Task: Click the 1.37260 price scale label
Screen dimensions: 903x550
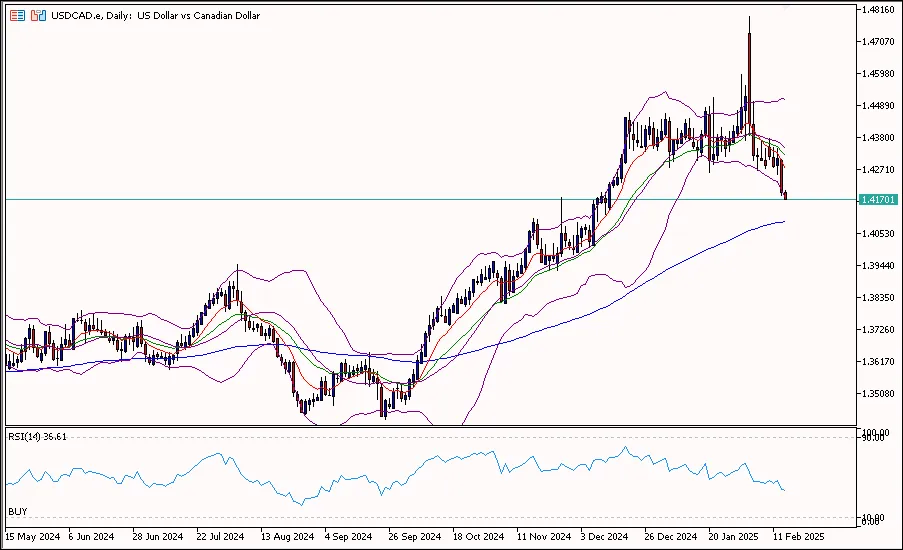Action: coord(876,329)
